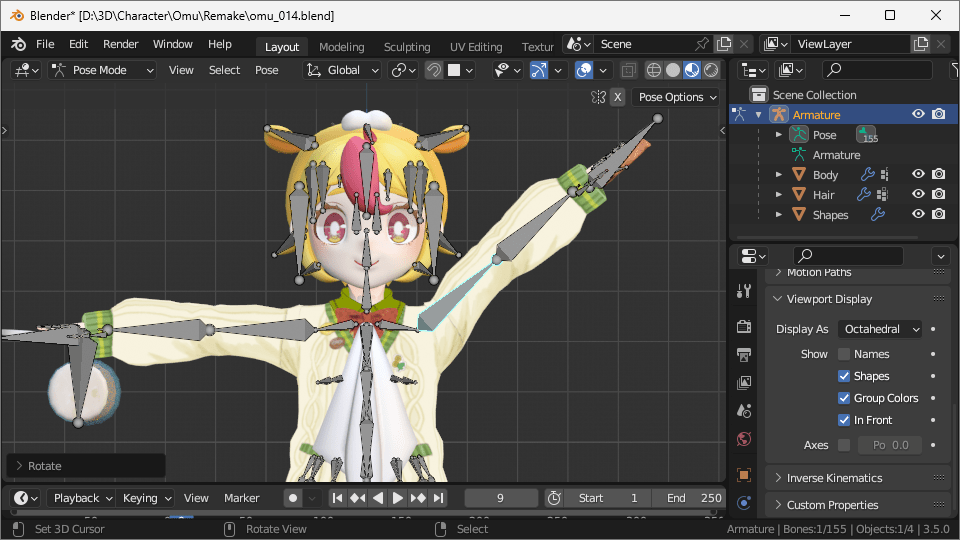Uncheck the In Front checkbox

[x=844, y=420]
